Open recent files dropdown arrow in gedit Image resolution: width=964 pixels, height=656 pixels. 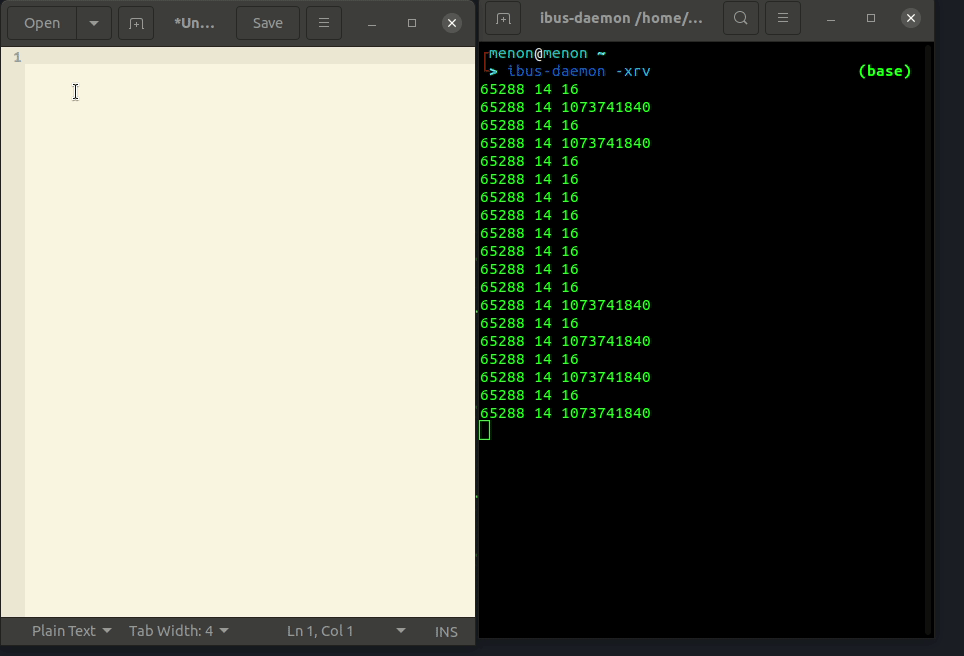(94, 23)
